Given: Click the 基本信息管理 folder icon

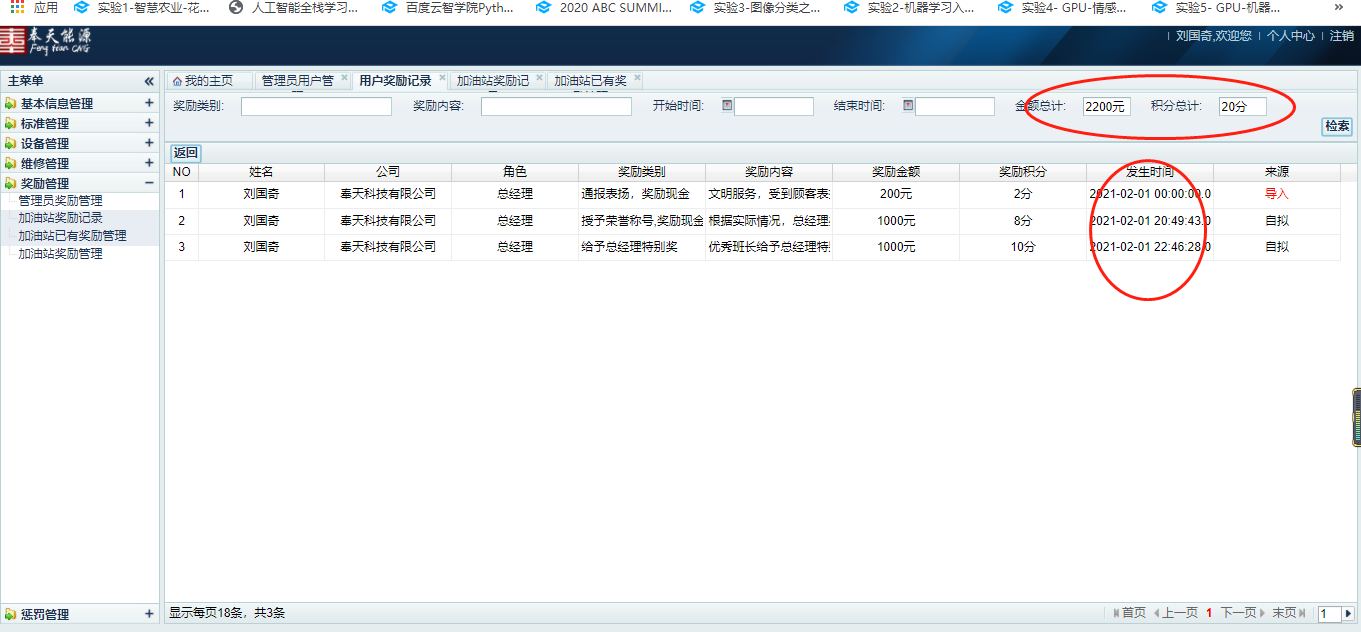Looking at the screenshot, I should pyautogui.click(x=10, y=104).
